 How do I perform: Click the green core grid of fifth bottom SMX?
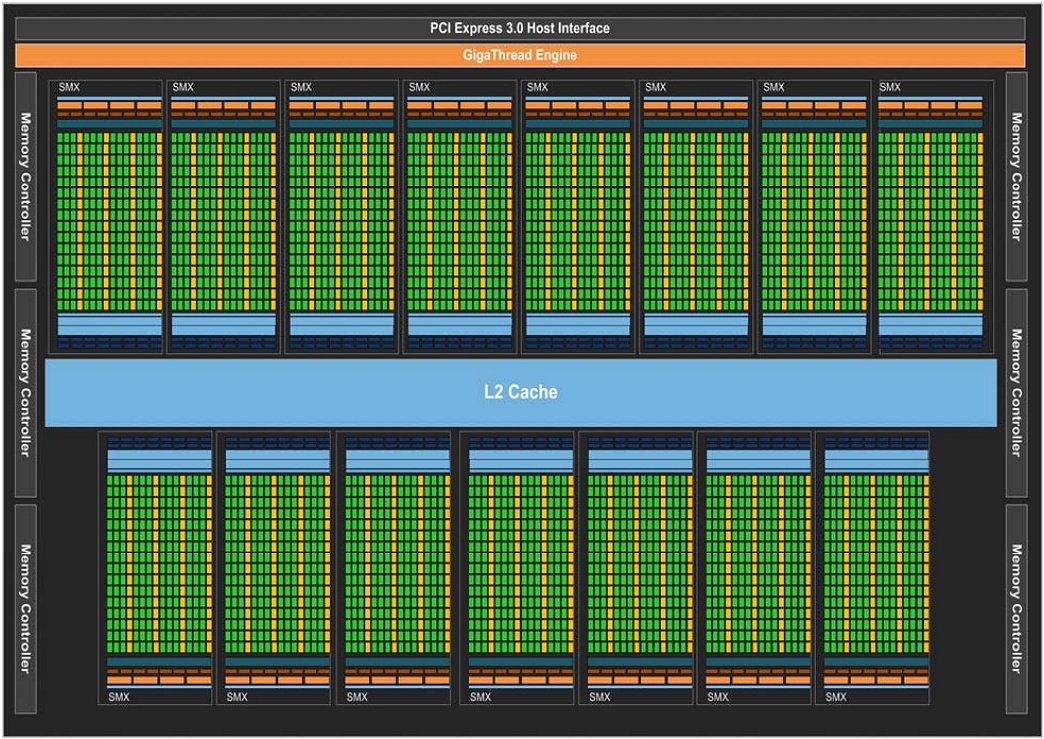639,565
